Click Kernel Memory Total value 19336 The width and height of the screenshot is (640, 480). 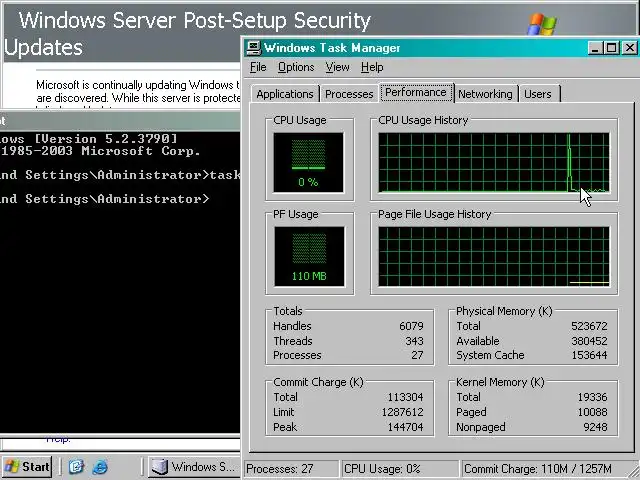coord(592,397)
